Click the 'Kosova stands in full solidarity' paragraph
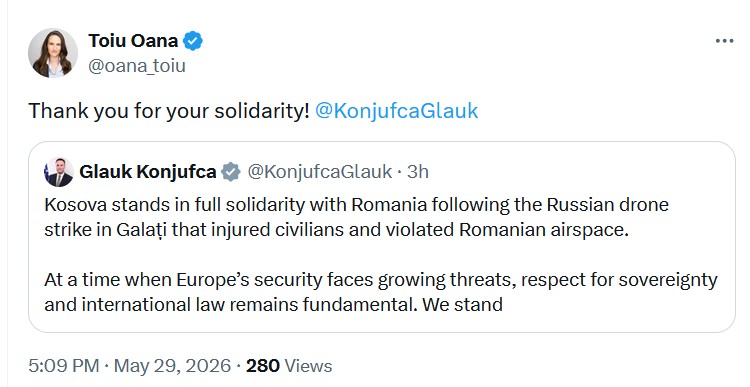 pos(356,217)
